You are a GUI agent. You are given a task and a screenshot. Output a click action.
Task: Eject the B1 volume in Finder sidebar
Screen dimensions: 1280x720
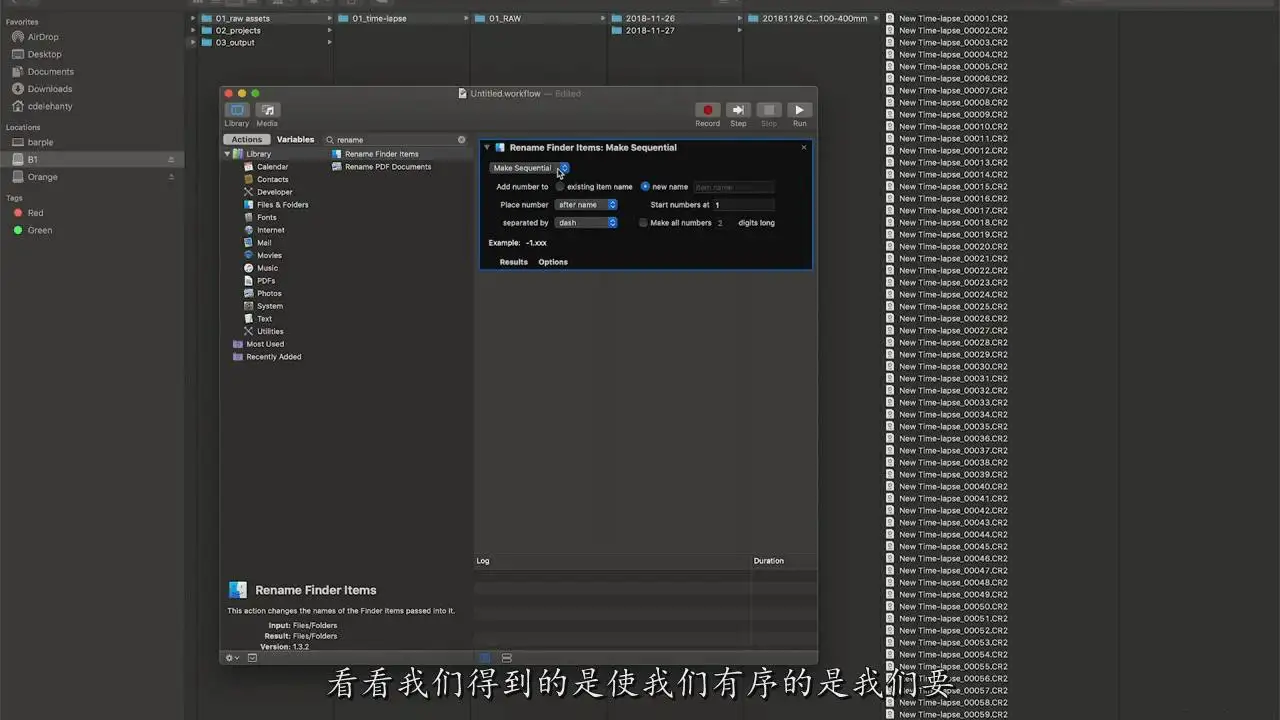(171, 160)
